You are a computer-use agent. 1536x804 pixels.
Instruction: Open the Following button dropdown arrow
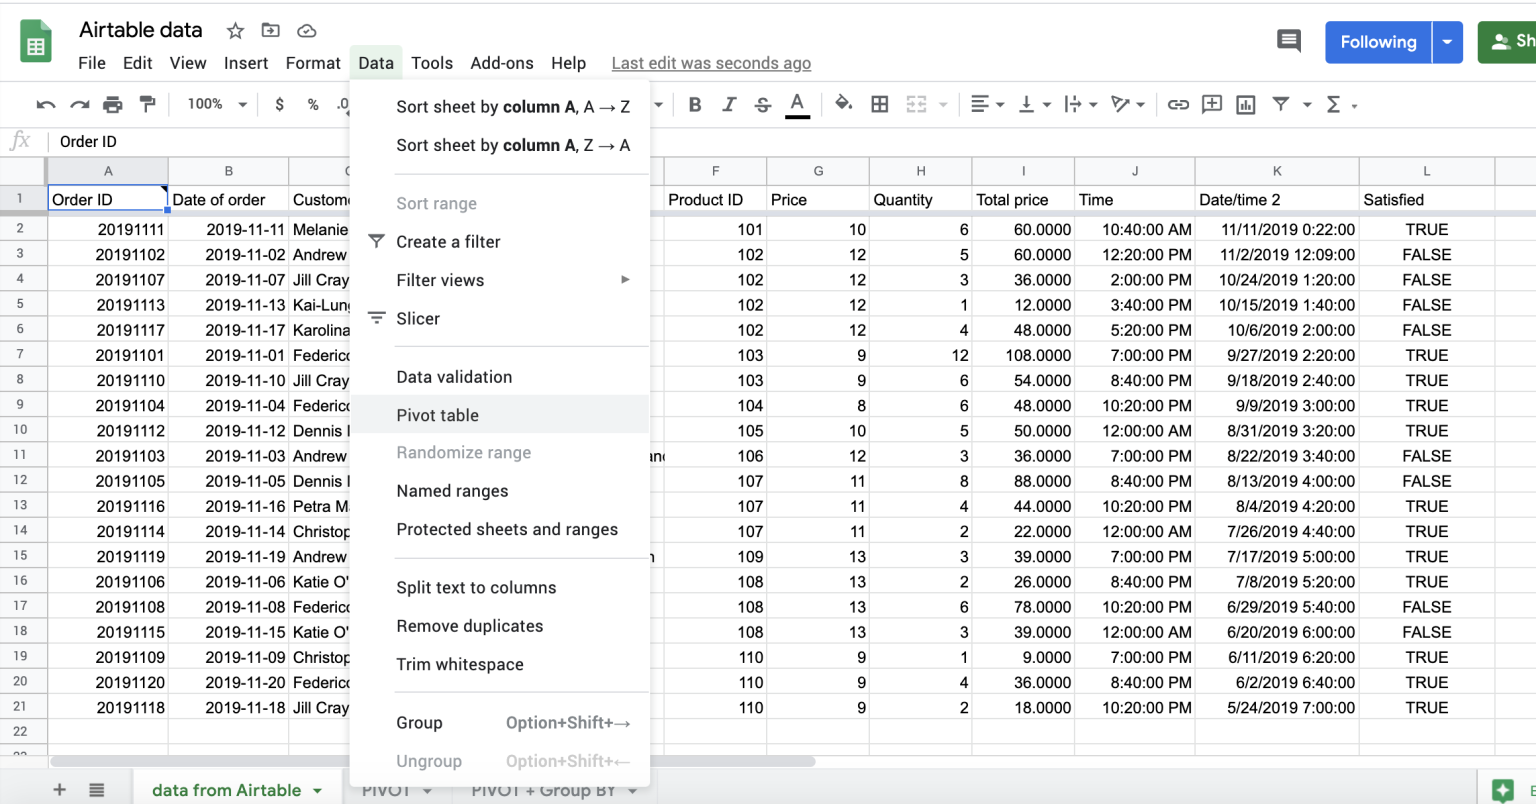click(1447, 42)
